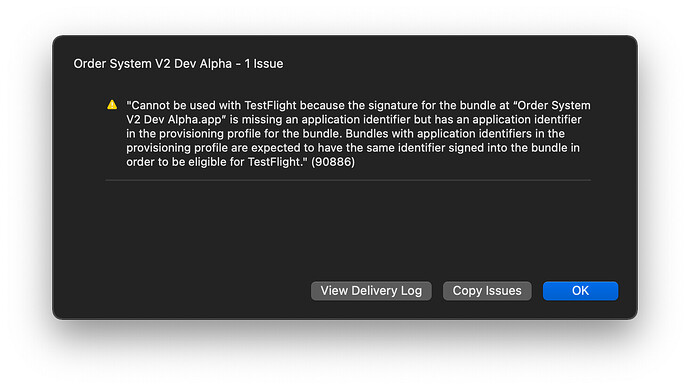Click the blank dialog area left of View Delivery Log
Image resolution: width=690 pixels, height=389 pixels.
pos(180,291)
